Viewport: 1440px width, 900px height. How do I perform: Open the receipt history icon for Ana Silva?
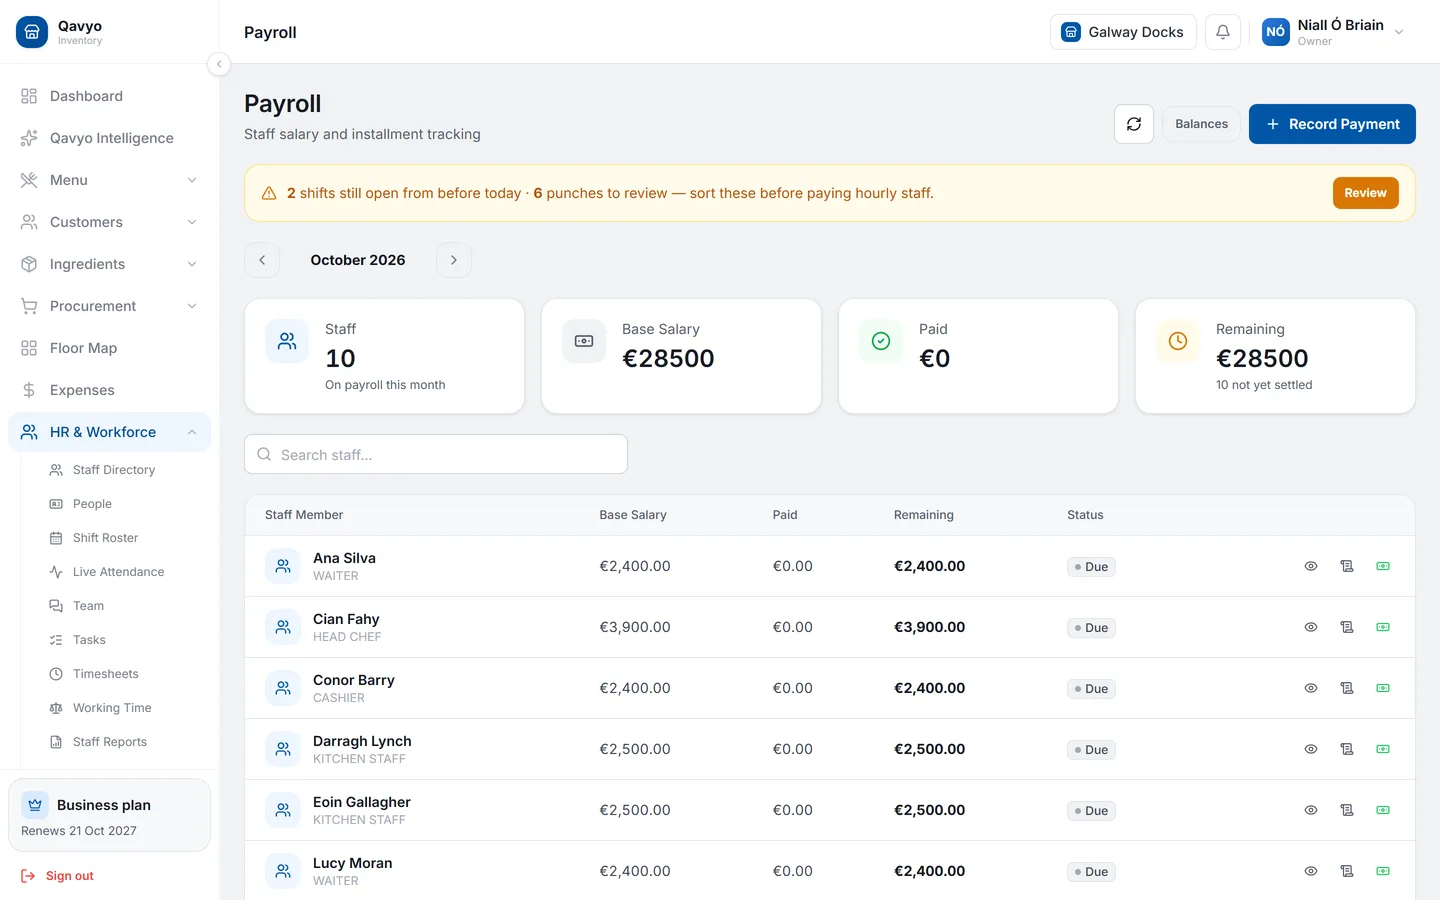tap(1347, 566)
